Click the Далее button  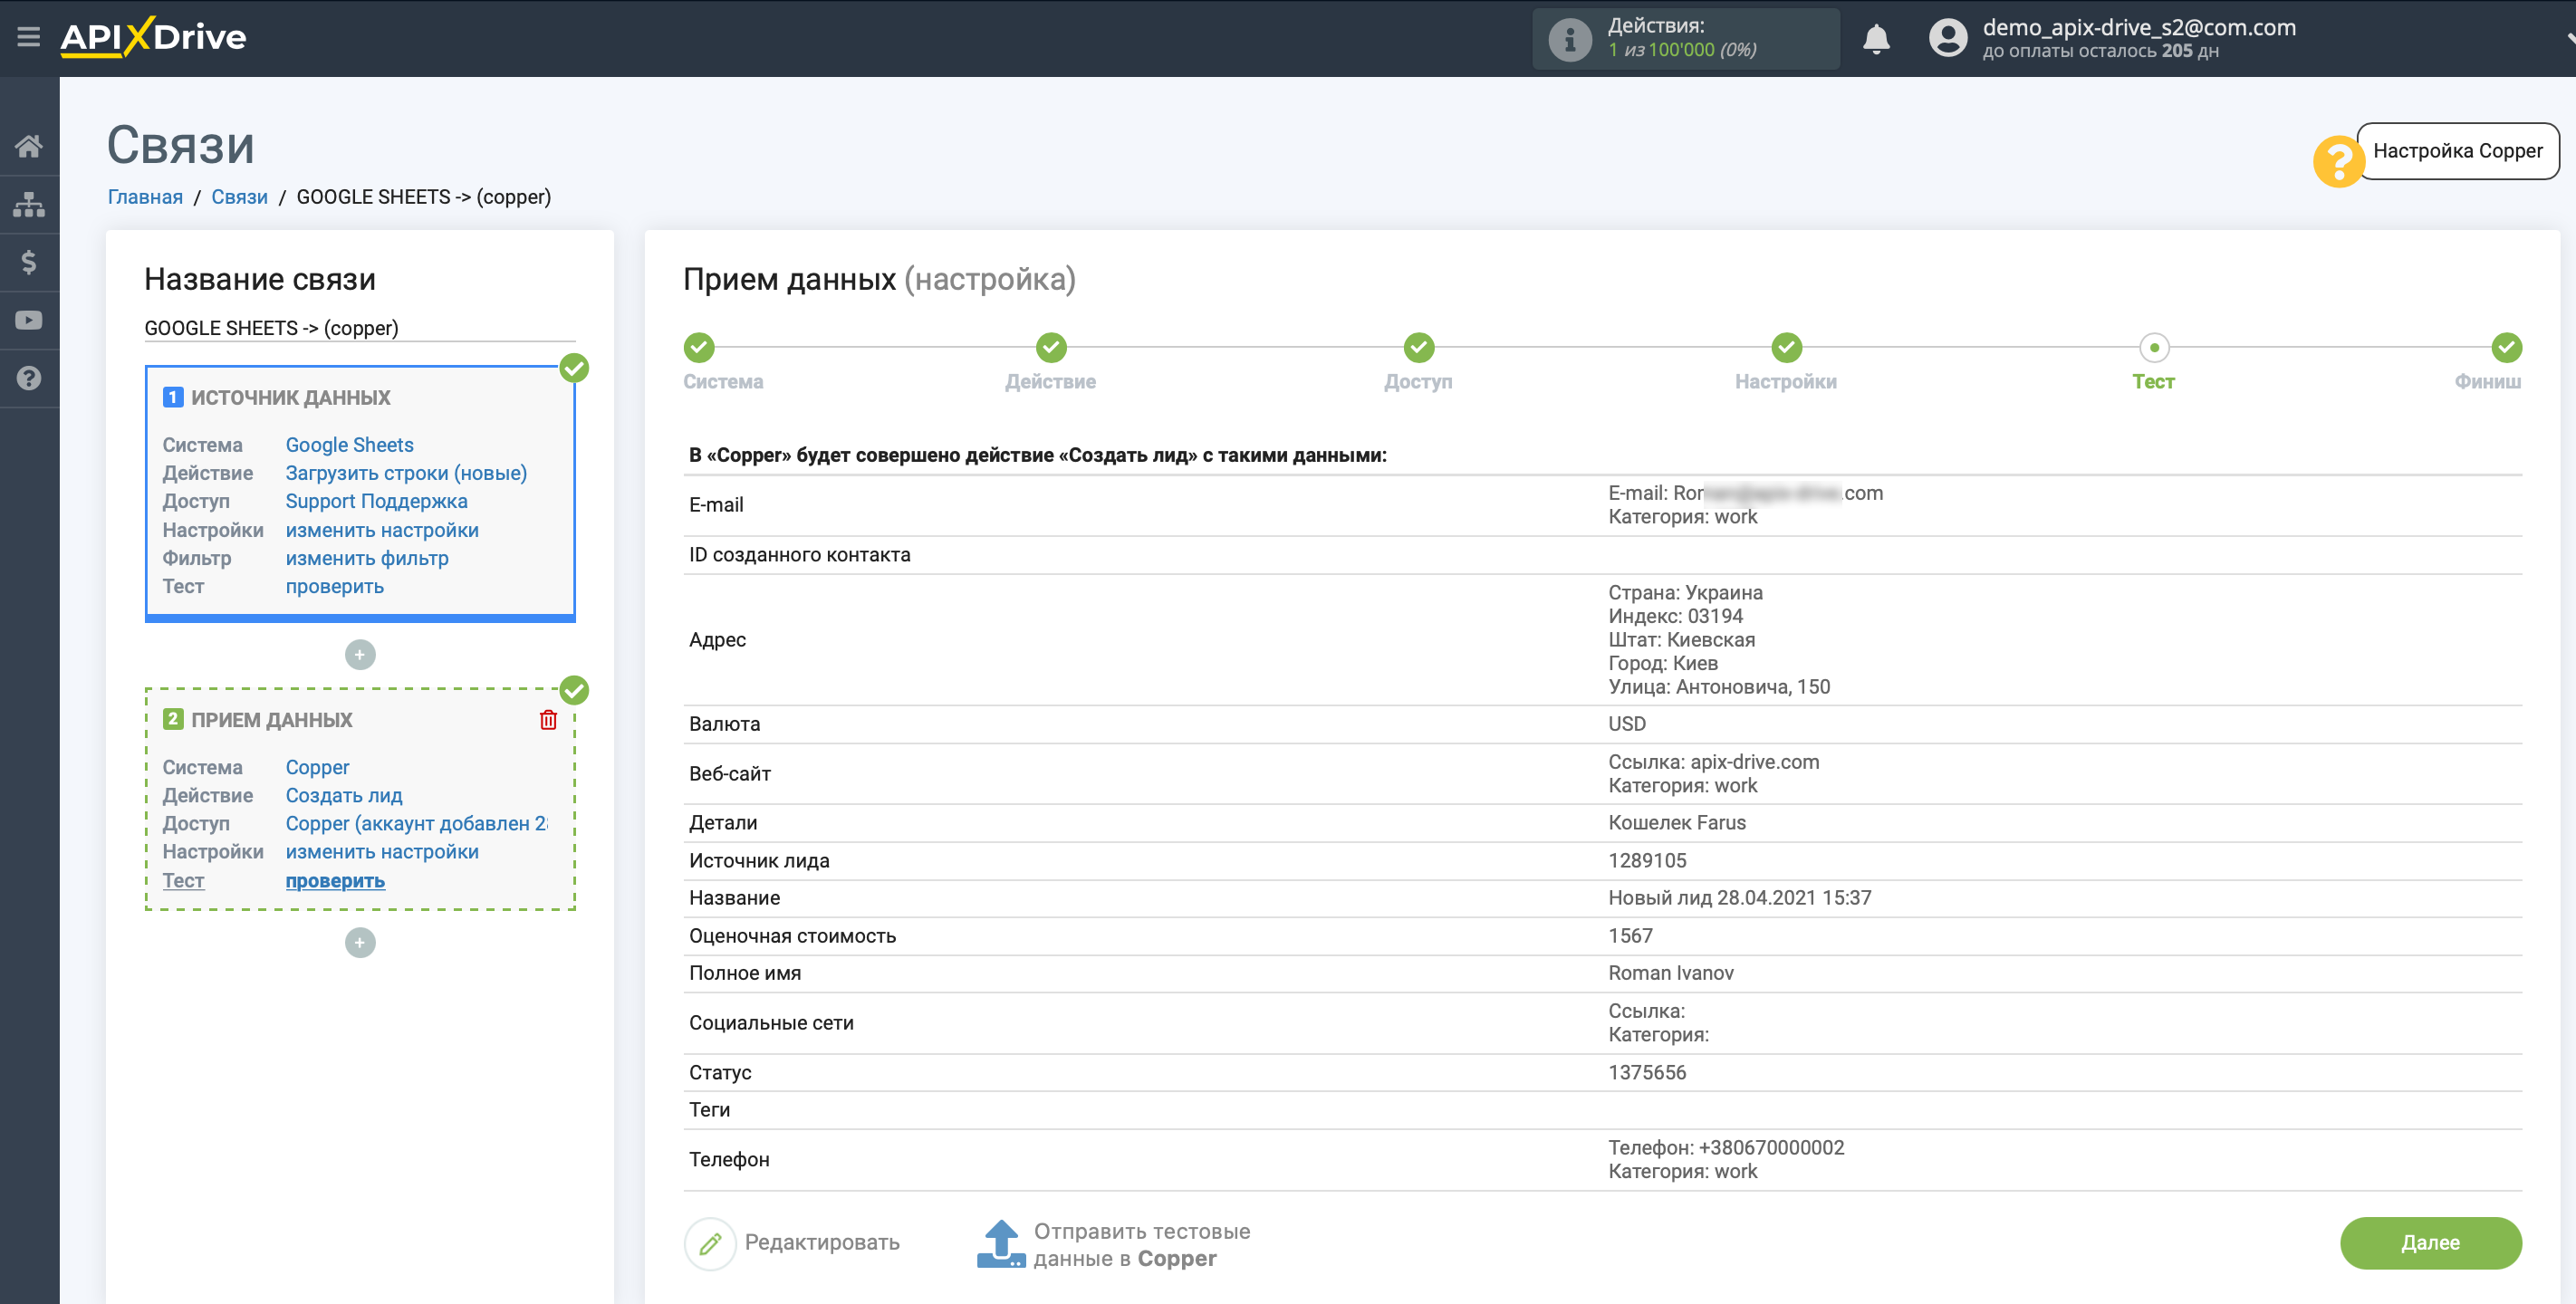[2430, 1243]
